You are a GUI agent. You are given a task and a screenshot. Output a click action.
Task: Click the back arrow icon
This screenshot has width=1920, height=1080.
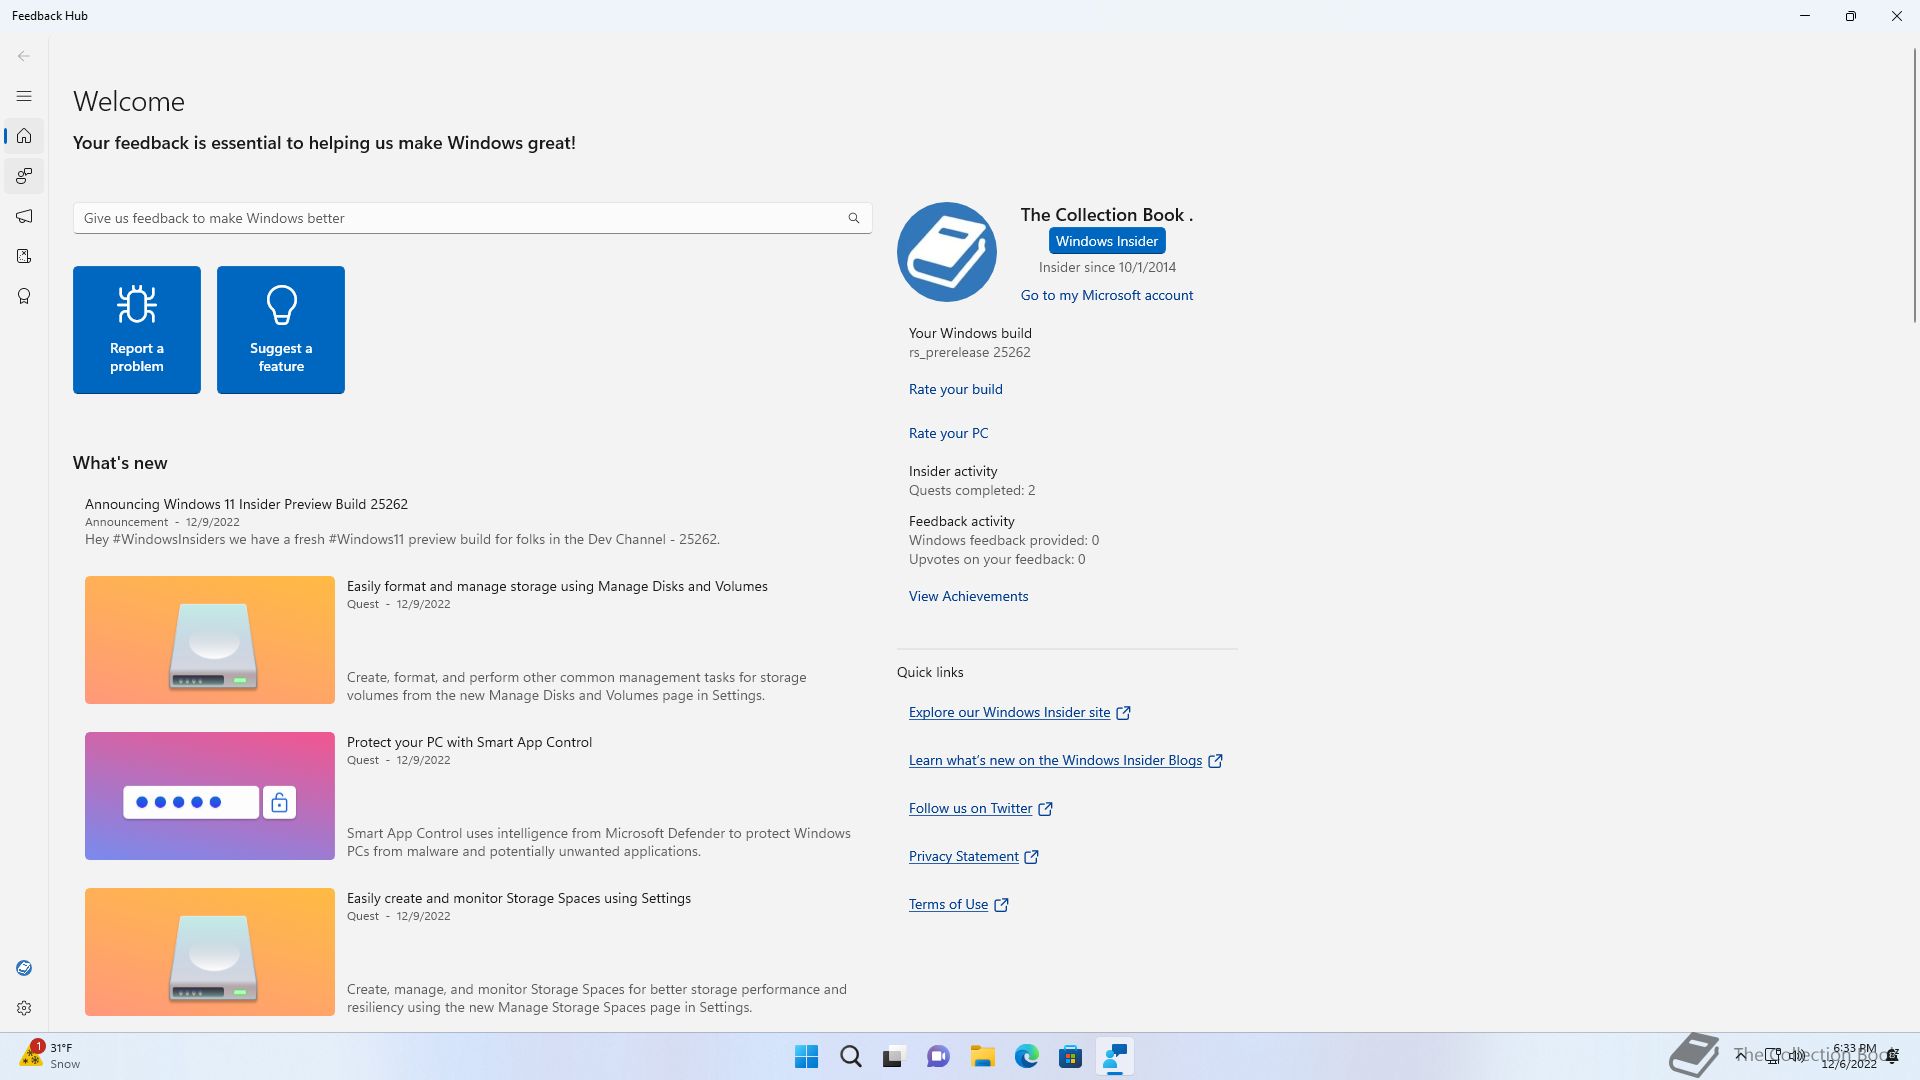coord(24,56)
